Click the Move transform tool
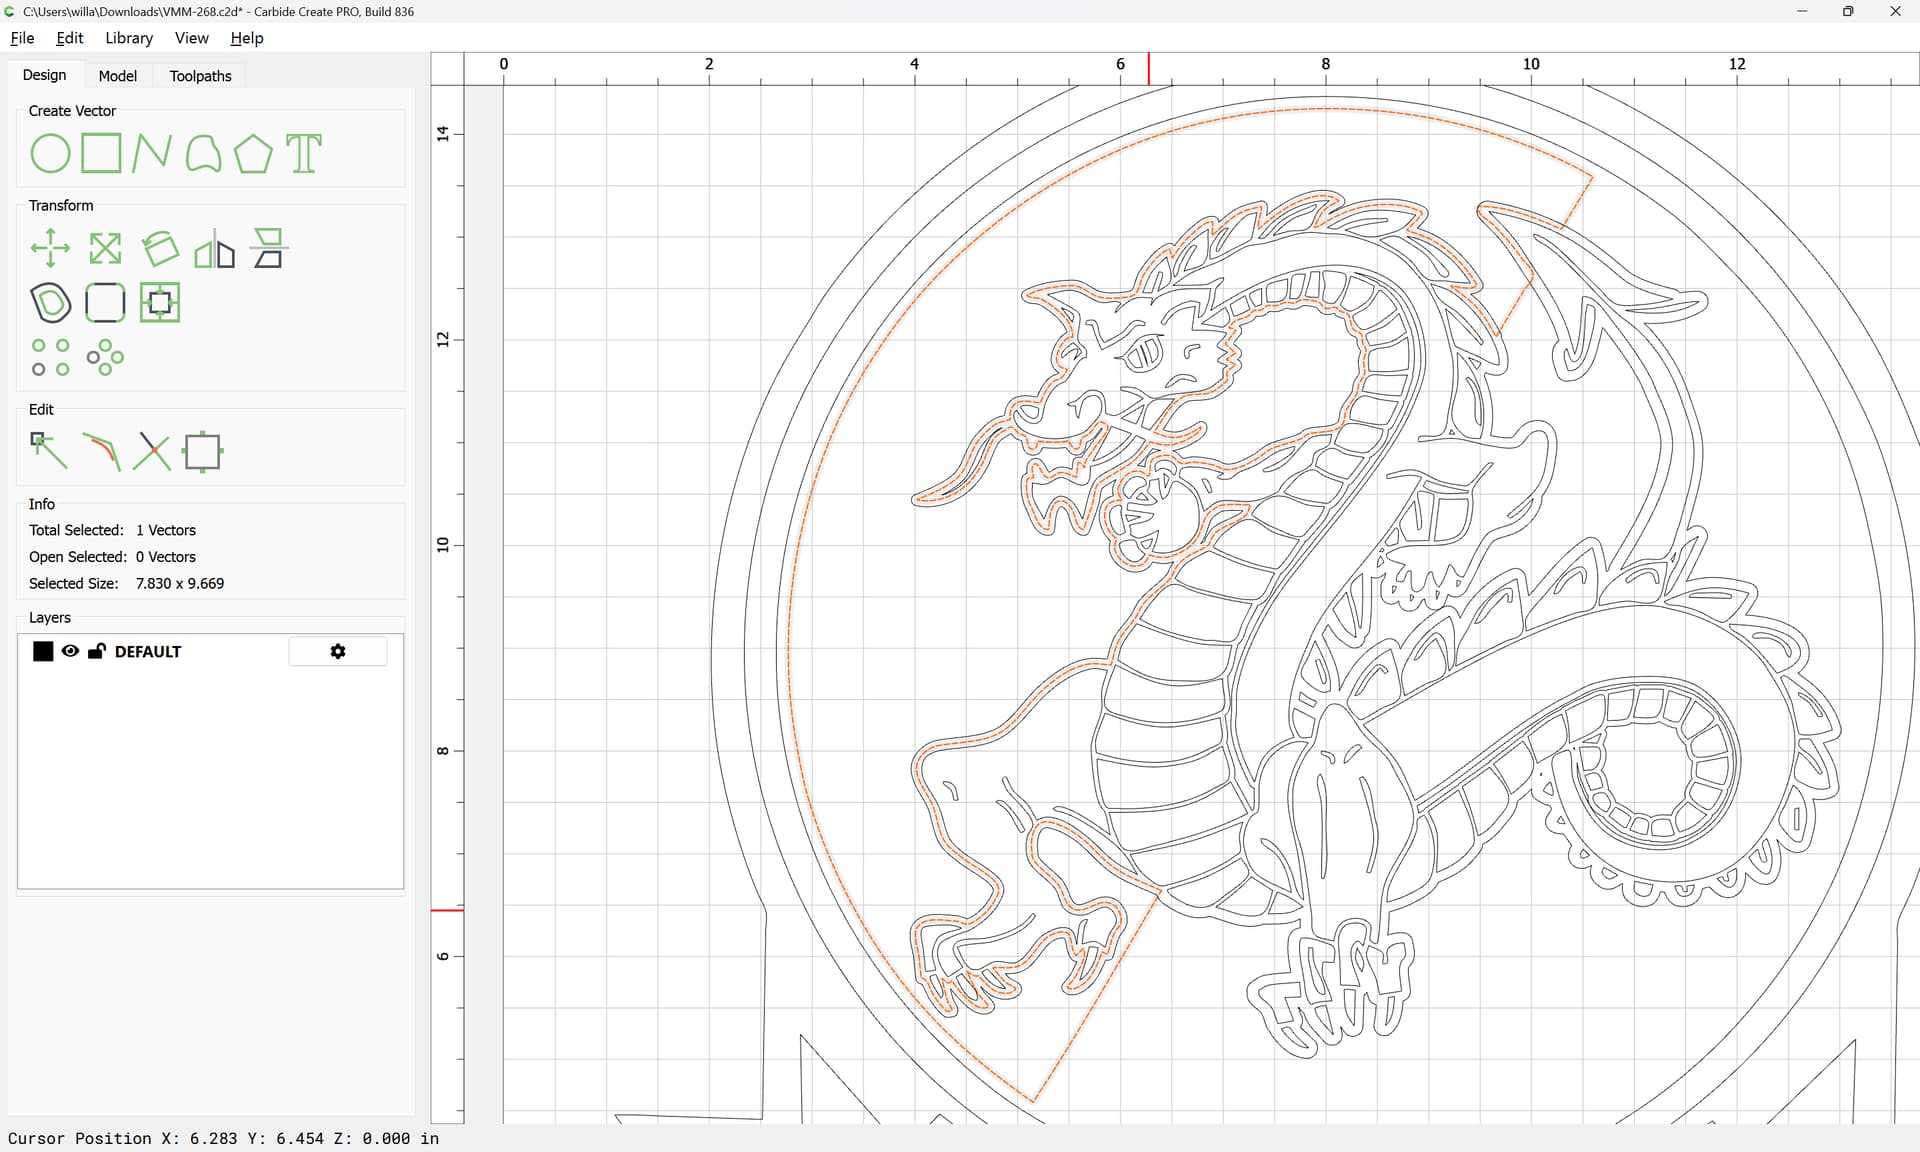 [50, 249]
